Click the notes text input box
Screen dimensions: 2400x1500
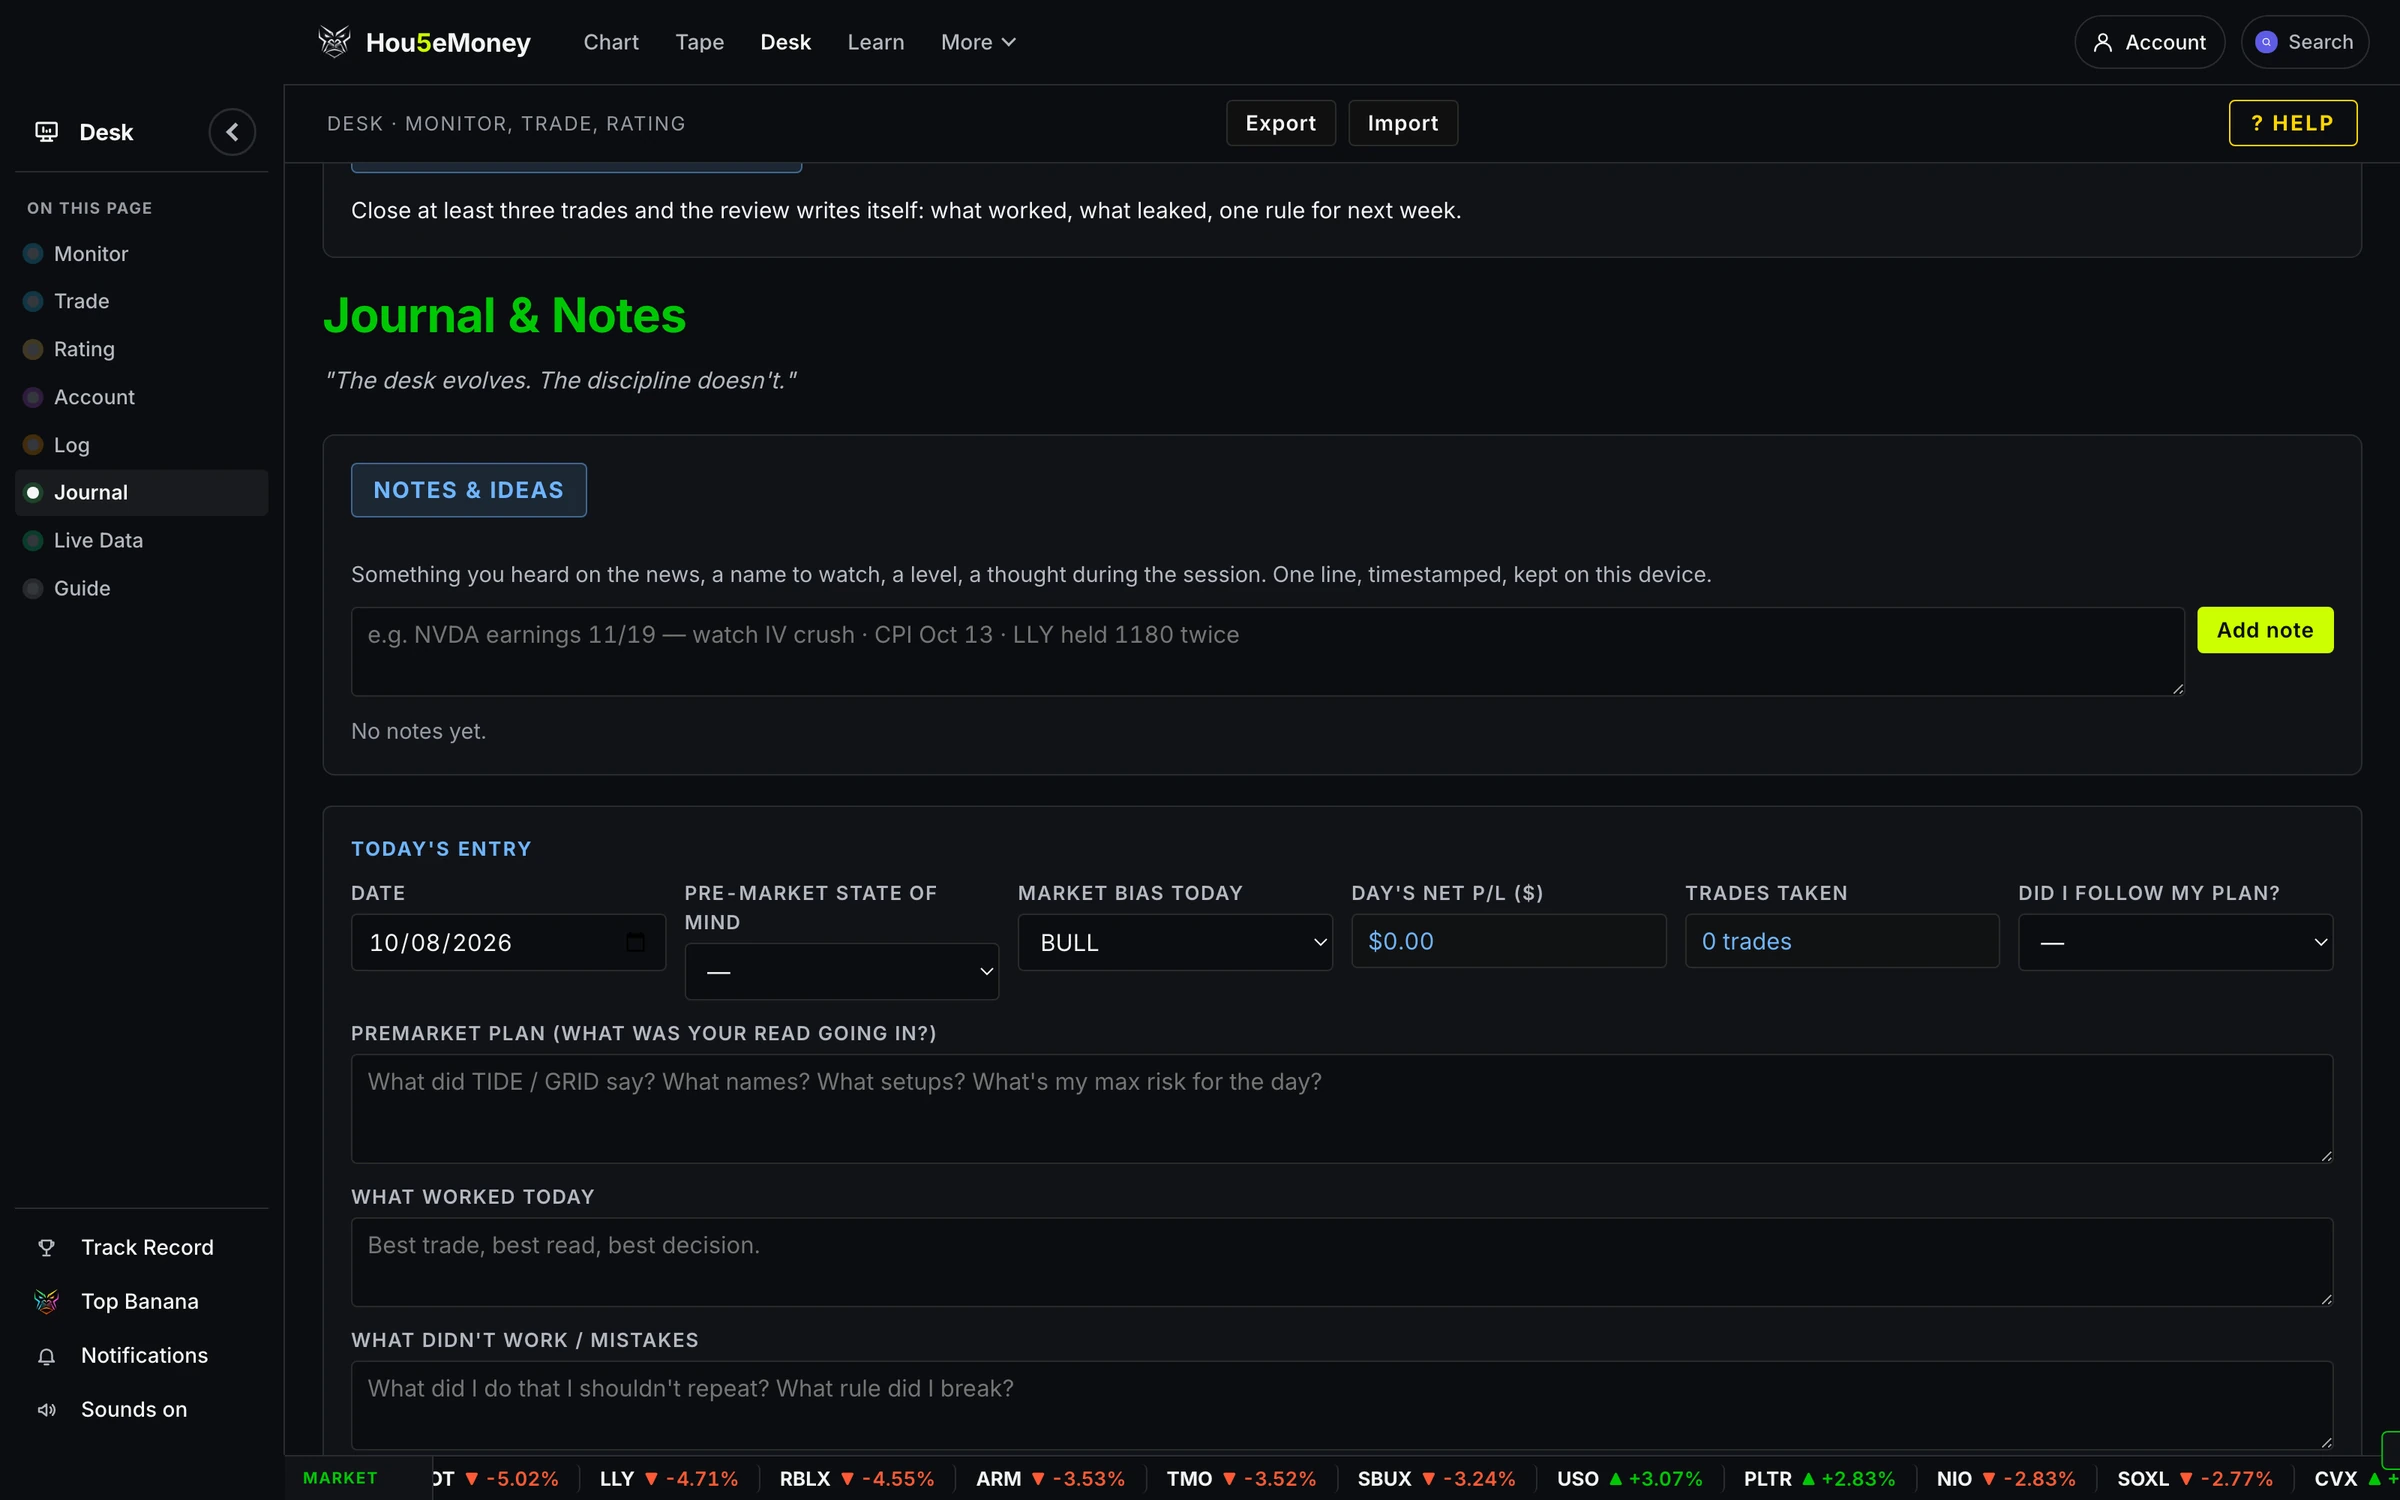[1267, 652]
